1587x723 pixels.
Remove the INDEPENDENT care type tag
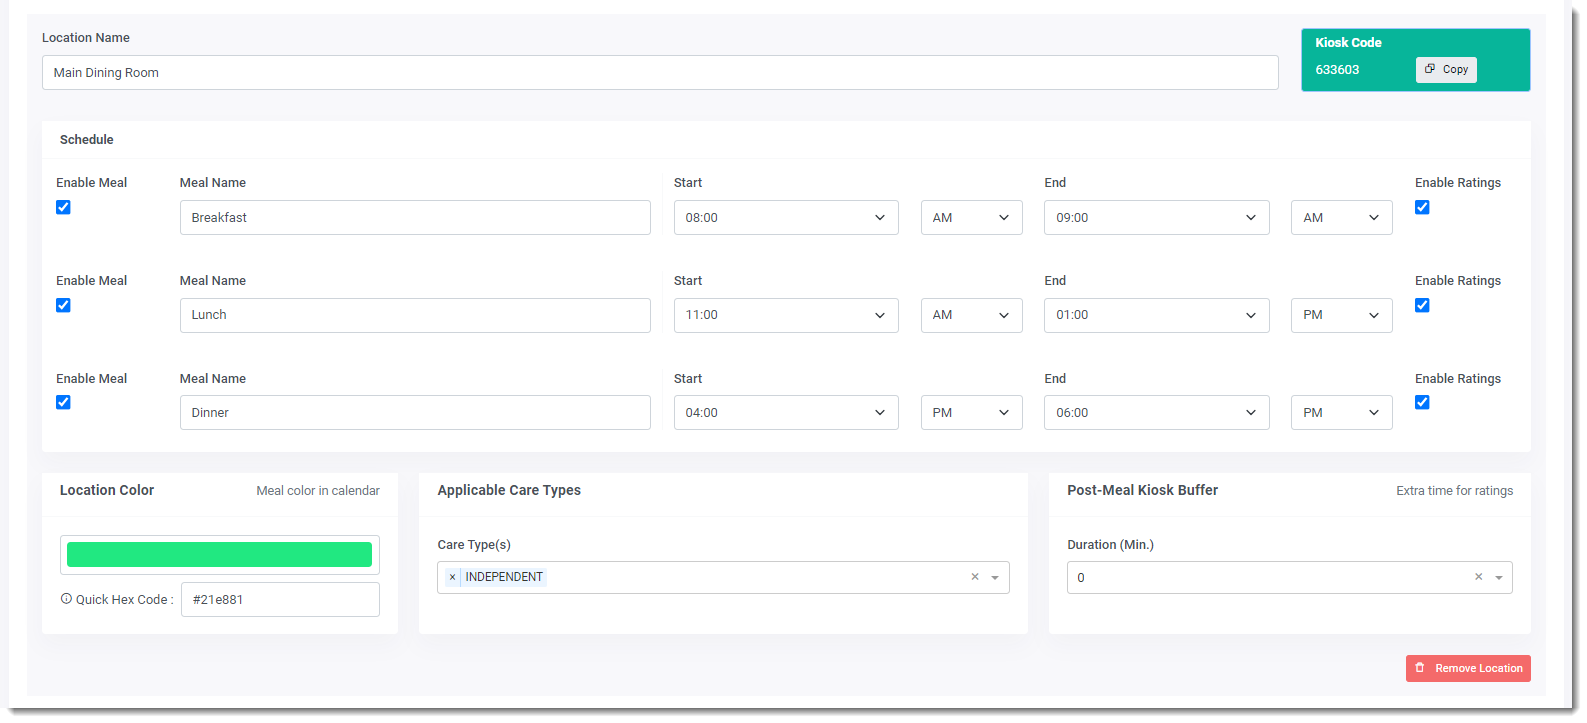coord(452,577)
